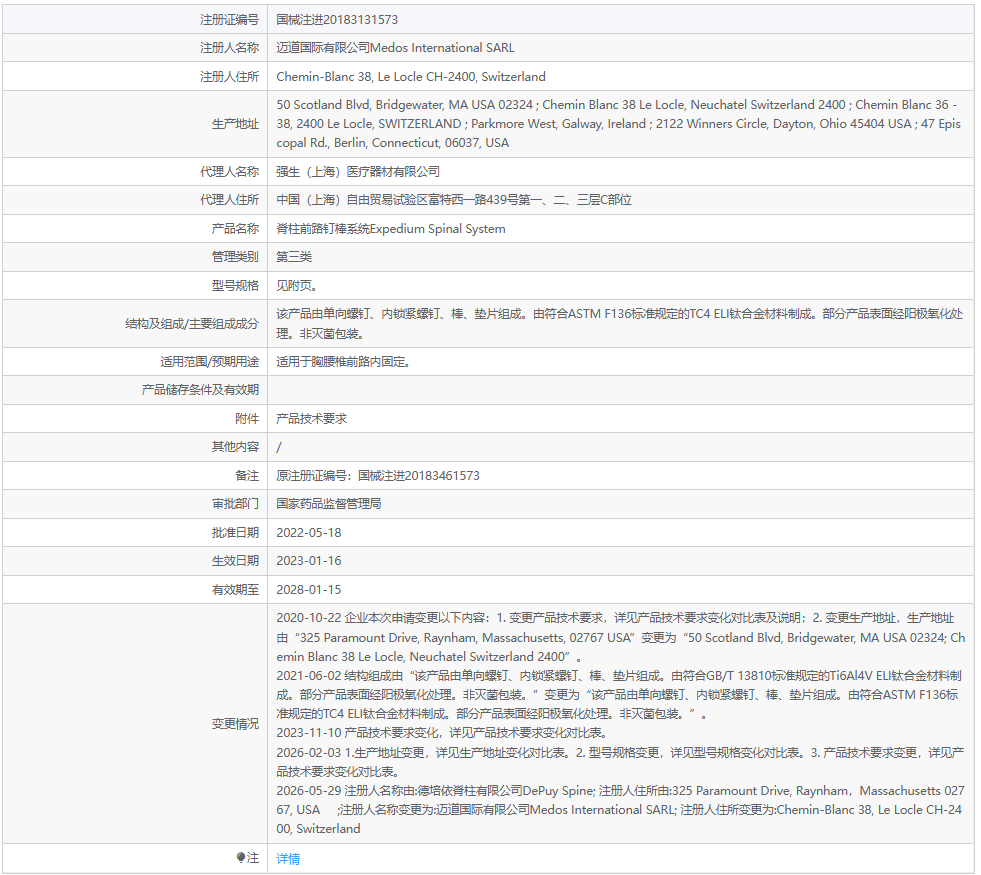Click the 注册人住所 label
Image resolution: width=981 pixels, height=875 pixels.
(x=229, y=76)
